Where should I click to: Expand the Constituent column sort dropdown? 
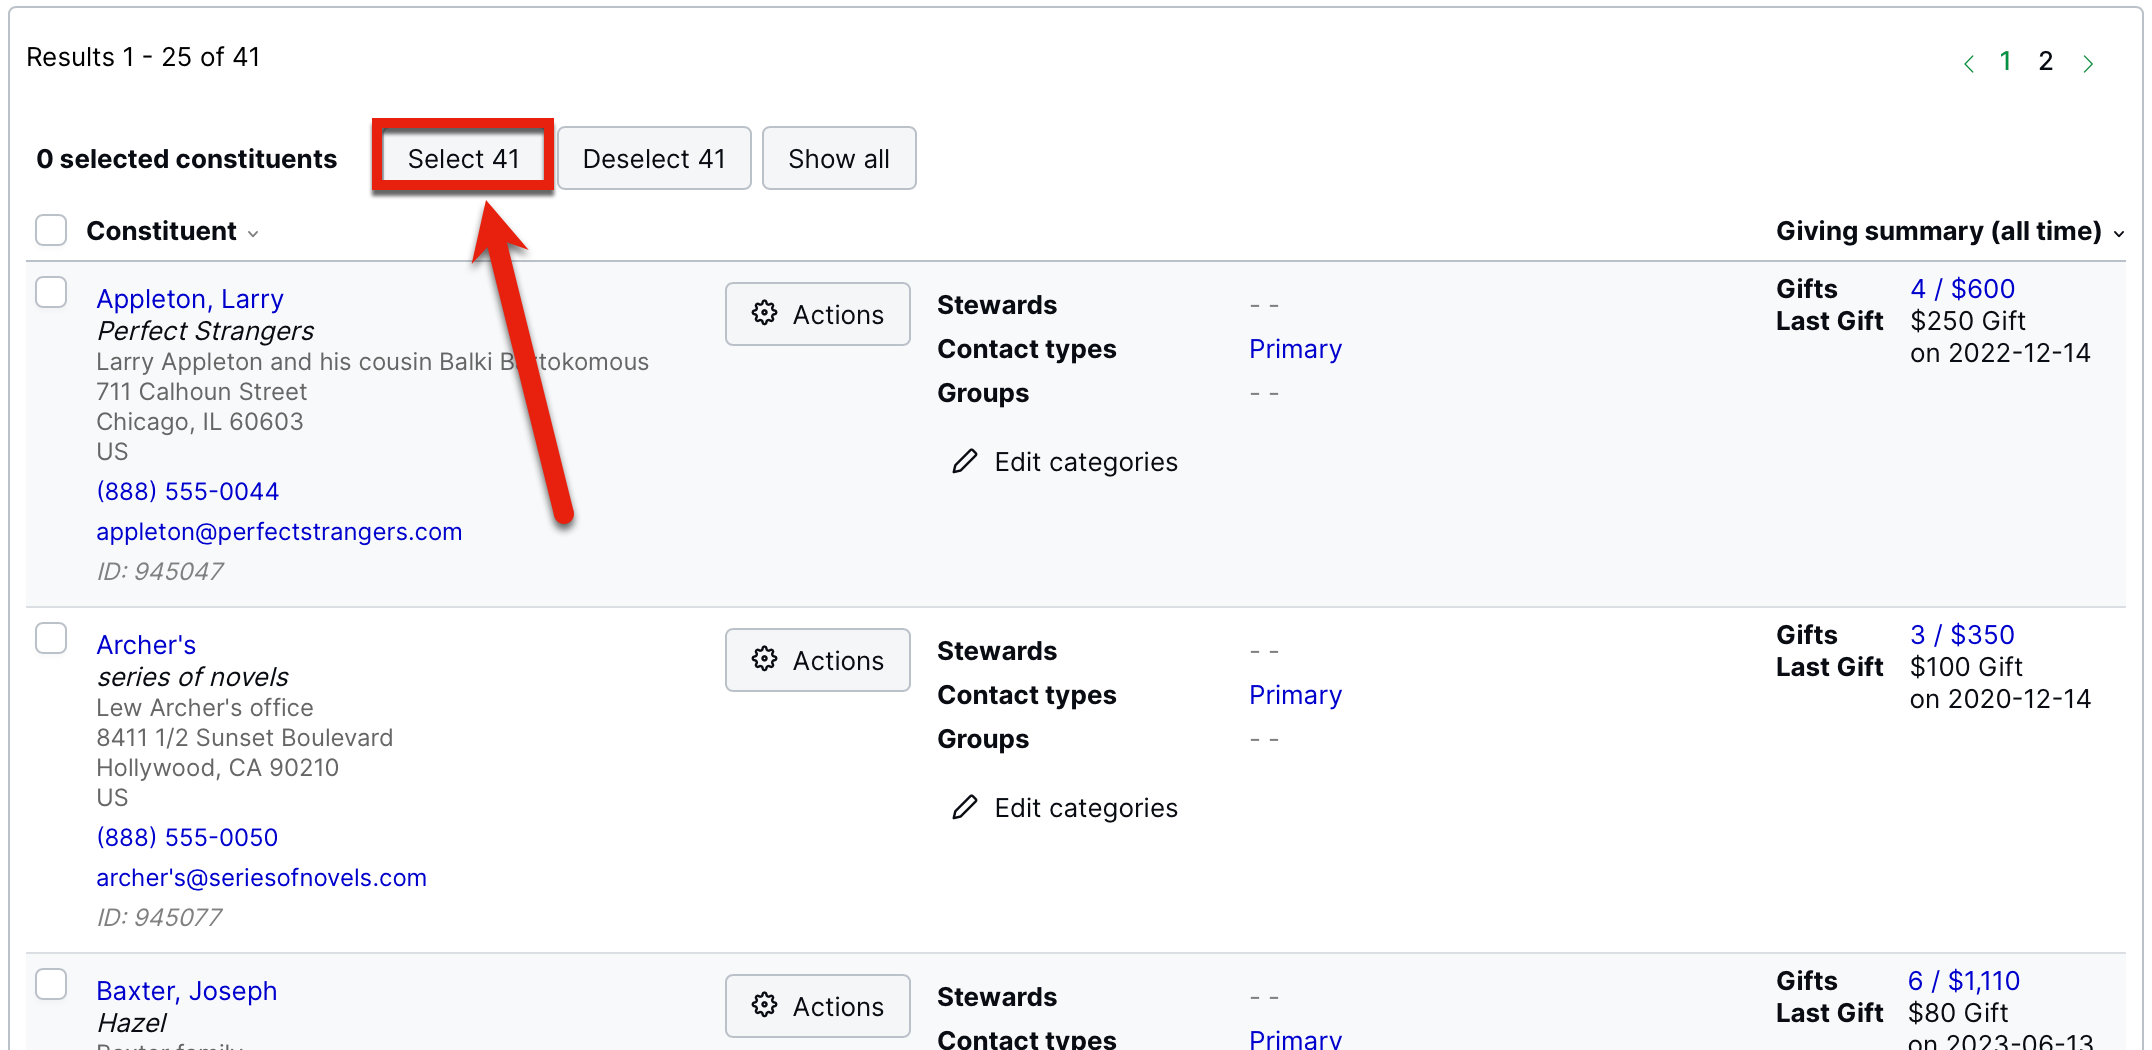tap(253, 233)
